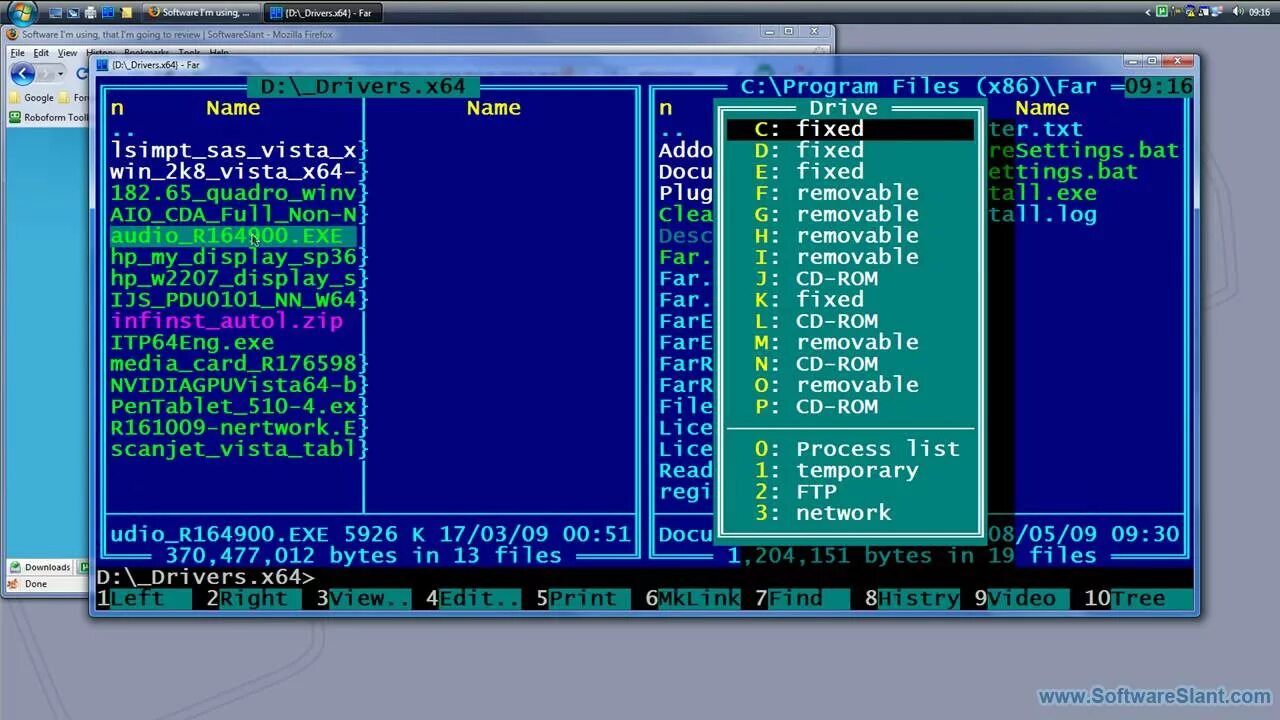Click the 1 Left function key

144,598
